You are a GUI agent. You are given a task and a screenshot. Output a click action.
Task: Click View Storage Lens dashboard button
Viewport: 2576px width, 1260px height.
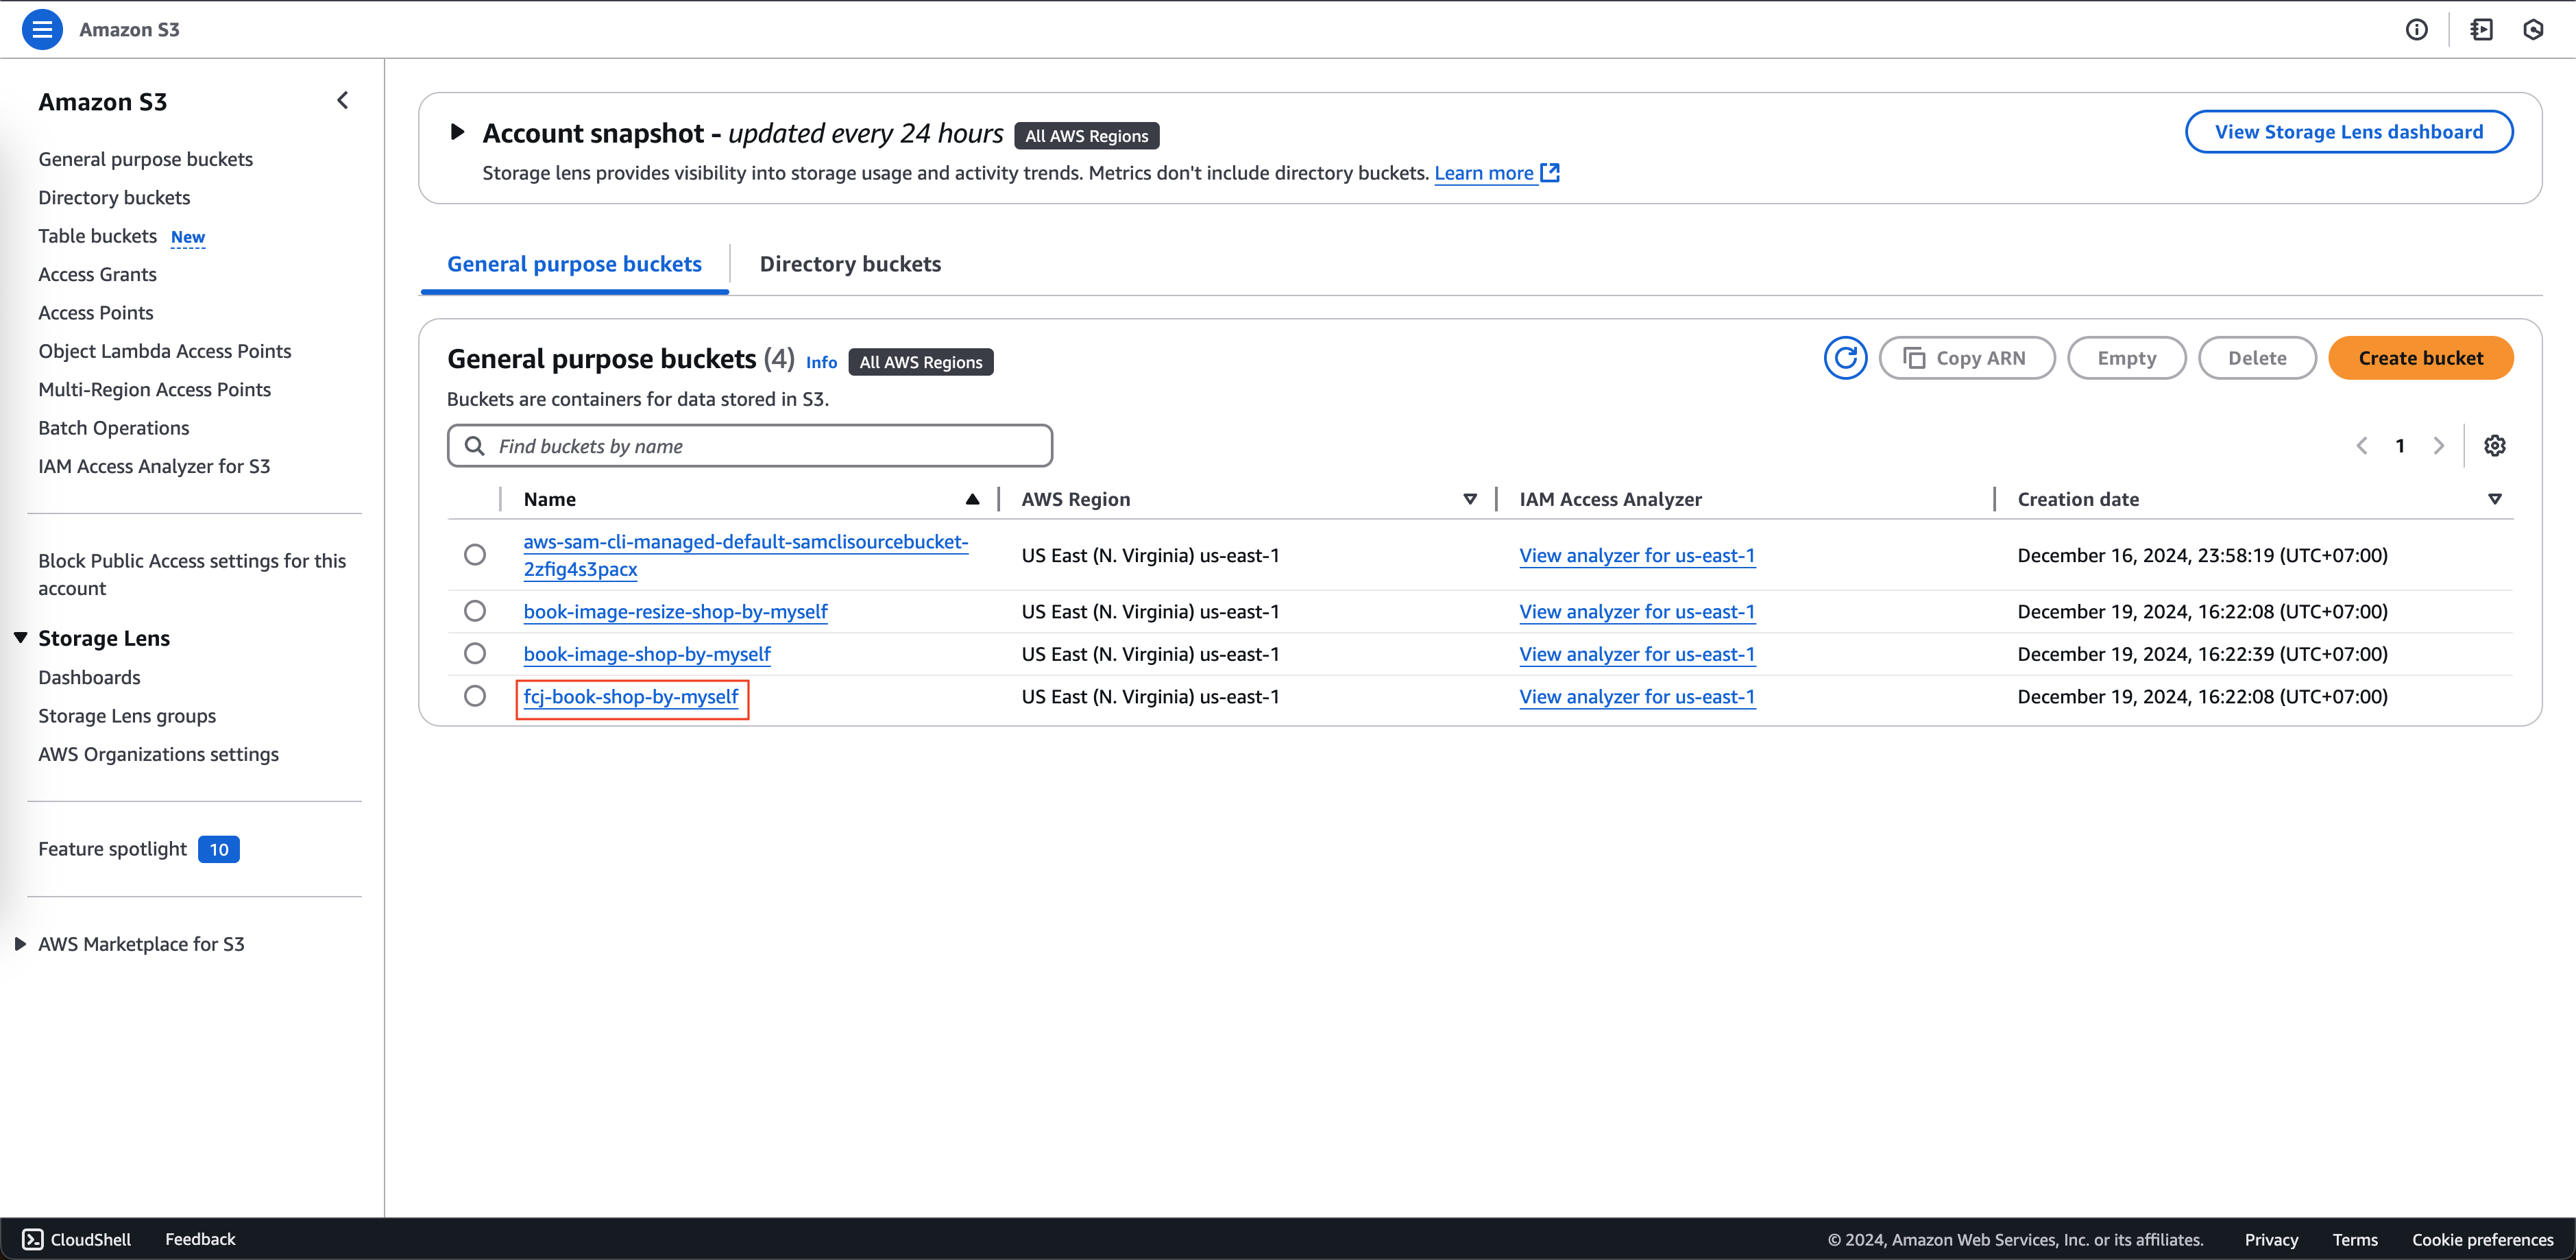click(x=2348, y=132)
